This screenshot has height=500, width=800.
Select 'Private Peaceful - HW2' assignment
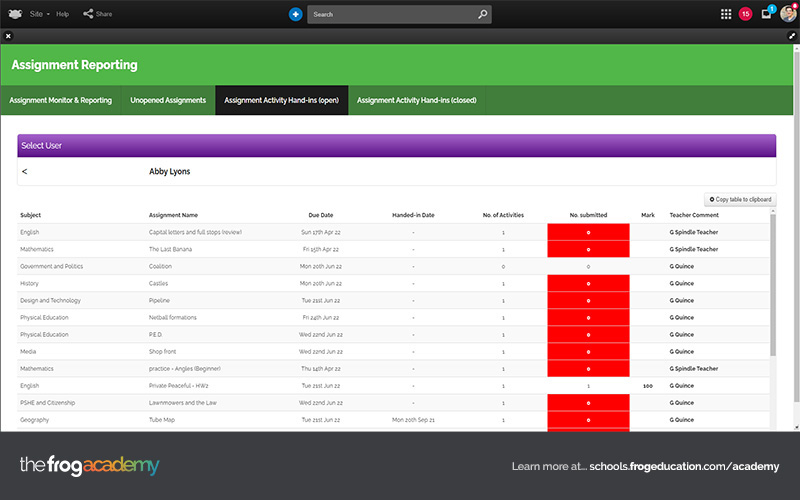[x=179, y=386]
